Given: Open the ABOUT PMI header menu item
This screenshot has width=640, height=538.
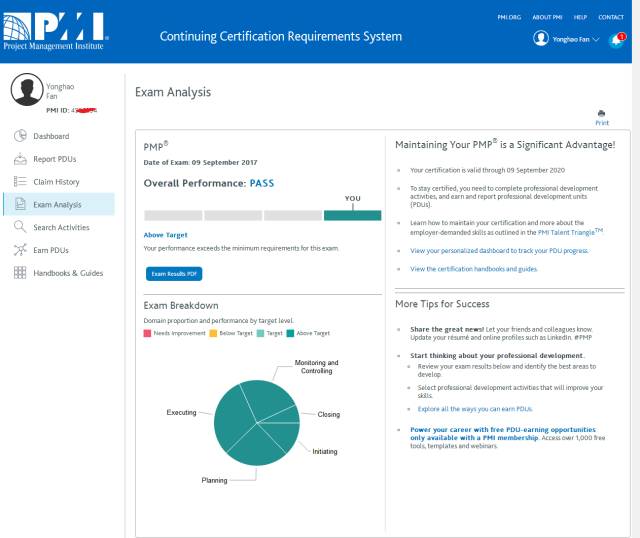Looking at the screenshot, I should [547, 17].
